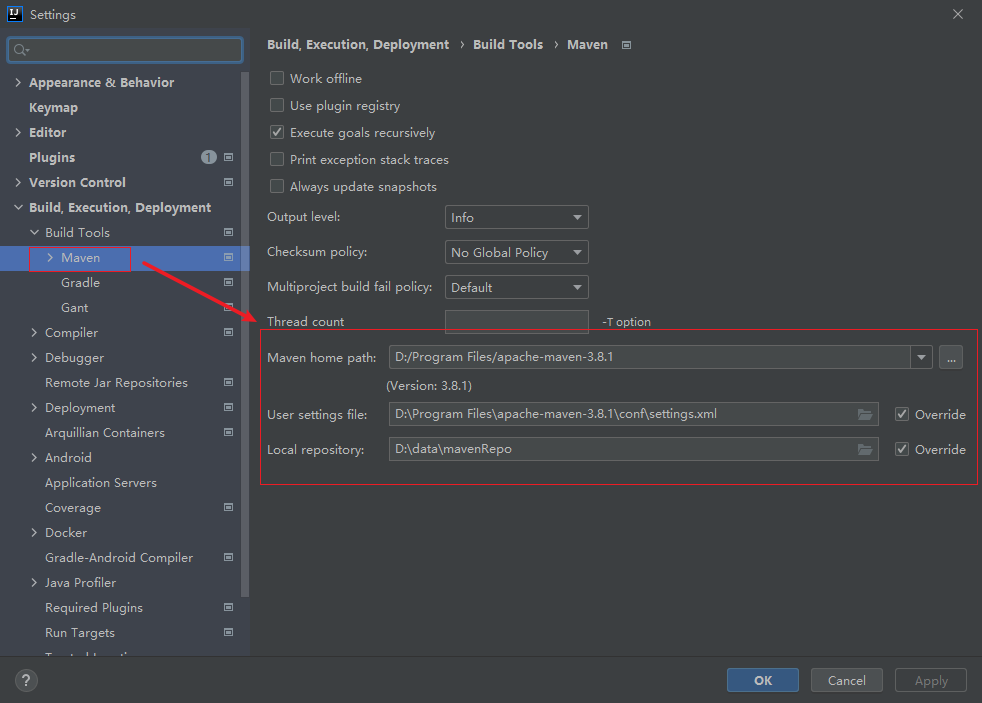Enable Print exception stack traces
This screenshot has height=703, width=982.
click(x=277, y=159)
